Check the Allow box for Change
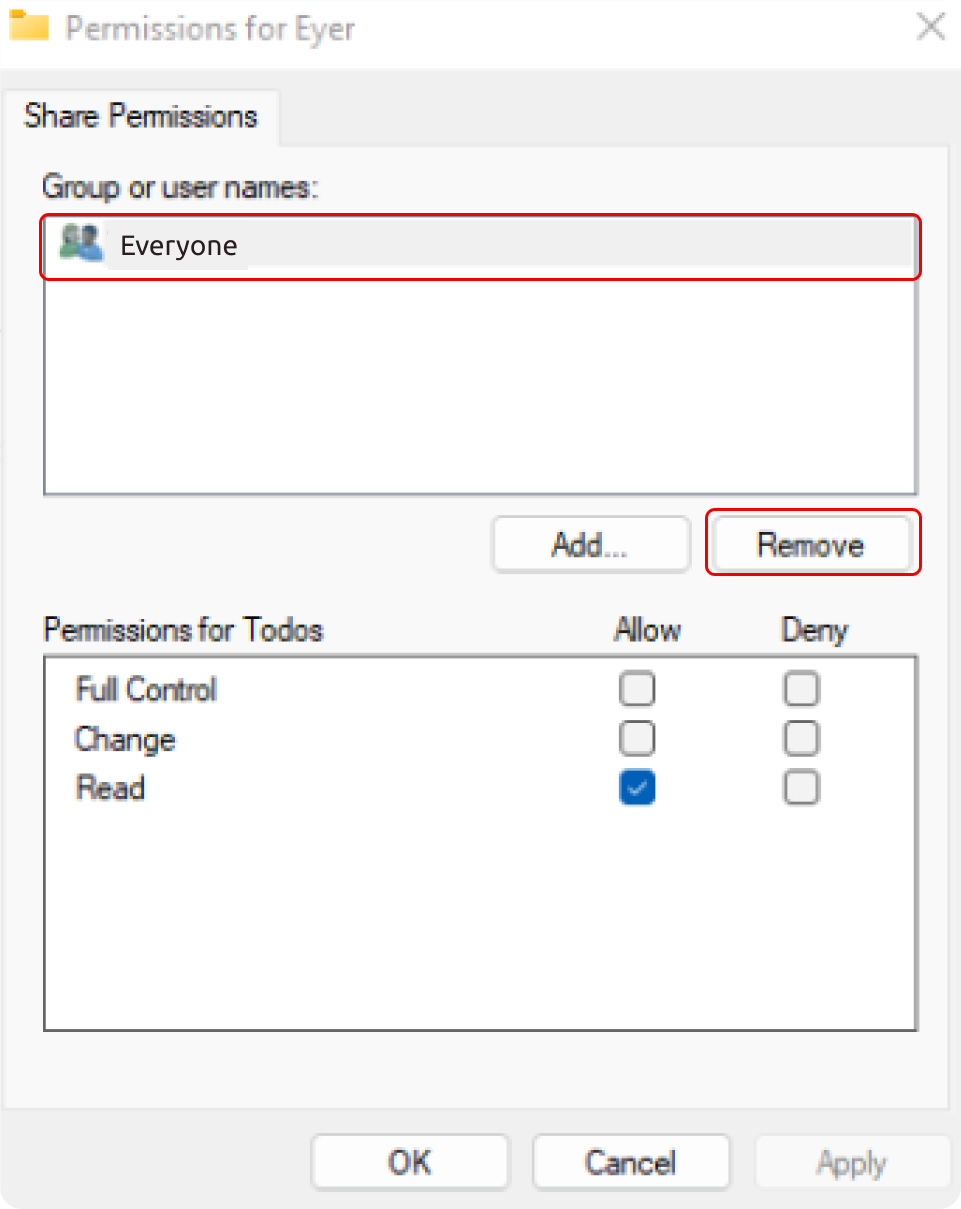 (637, 739)
